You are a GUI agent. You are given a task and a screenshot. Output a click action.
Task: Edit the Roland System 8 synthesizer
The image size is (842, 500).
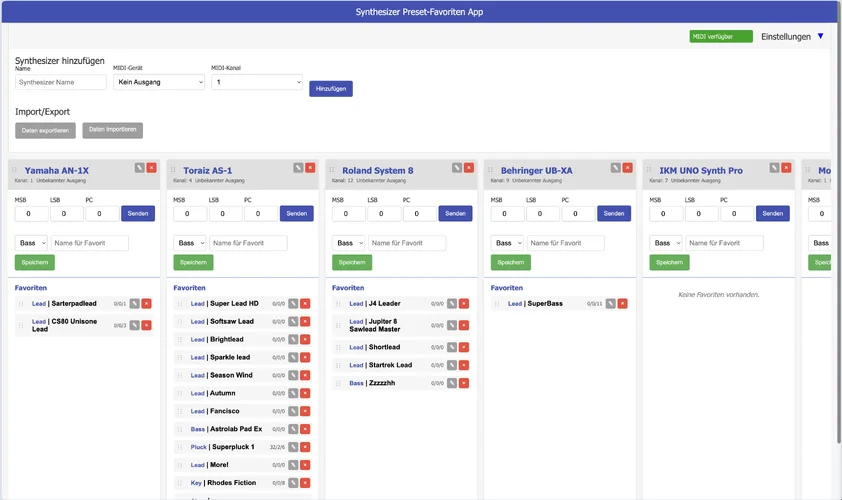tap(457, 168)
